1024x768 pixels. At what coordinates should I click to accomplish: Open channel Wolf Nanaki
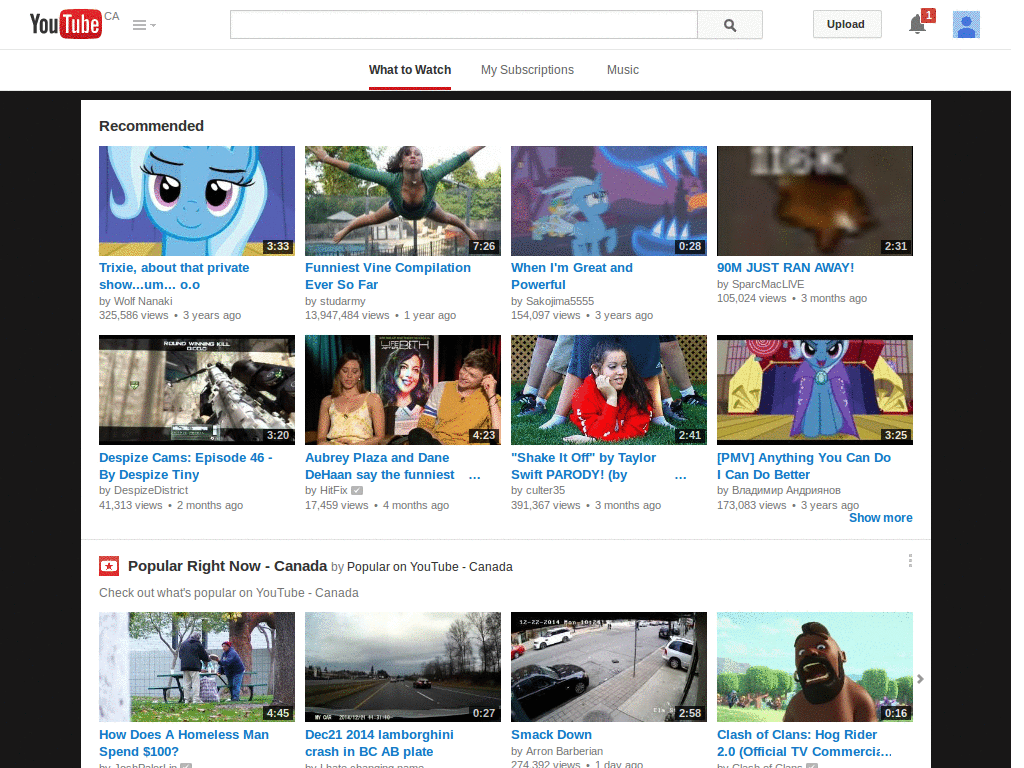tap(143, 301)
